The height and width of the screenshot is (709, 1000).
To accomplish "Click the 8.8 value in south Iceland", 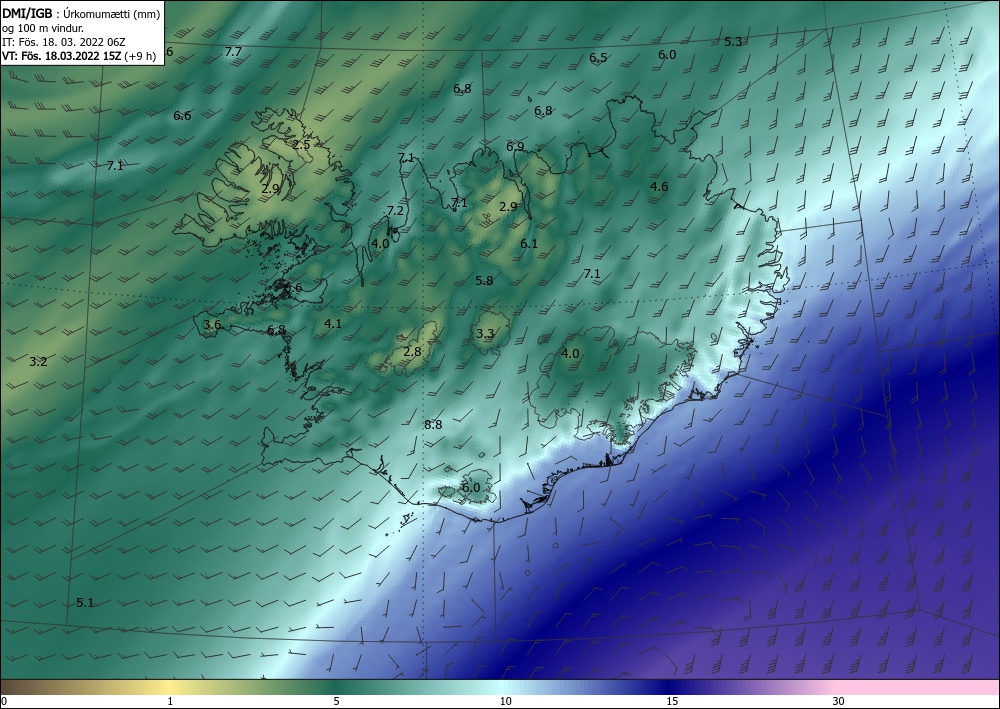I will (x=433, y=425).
